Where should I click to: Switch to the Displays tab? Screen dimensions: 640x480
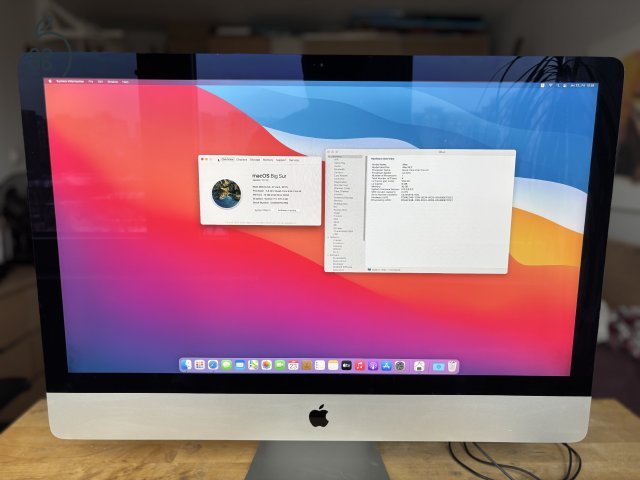[242, 160]
